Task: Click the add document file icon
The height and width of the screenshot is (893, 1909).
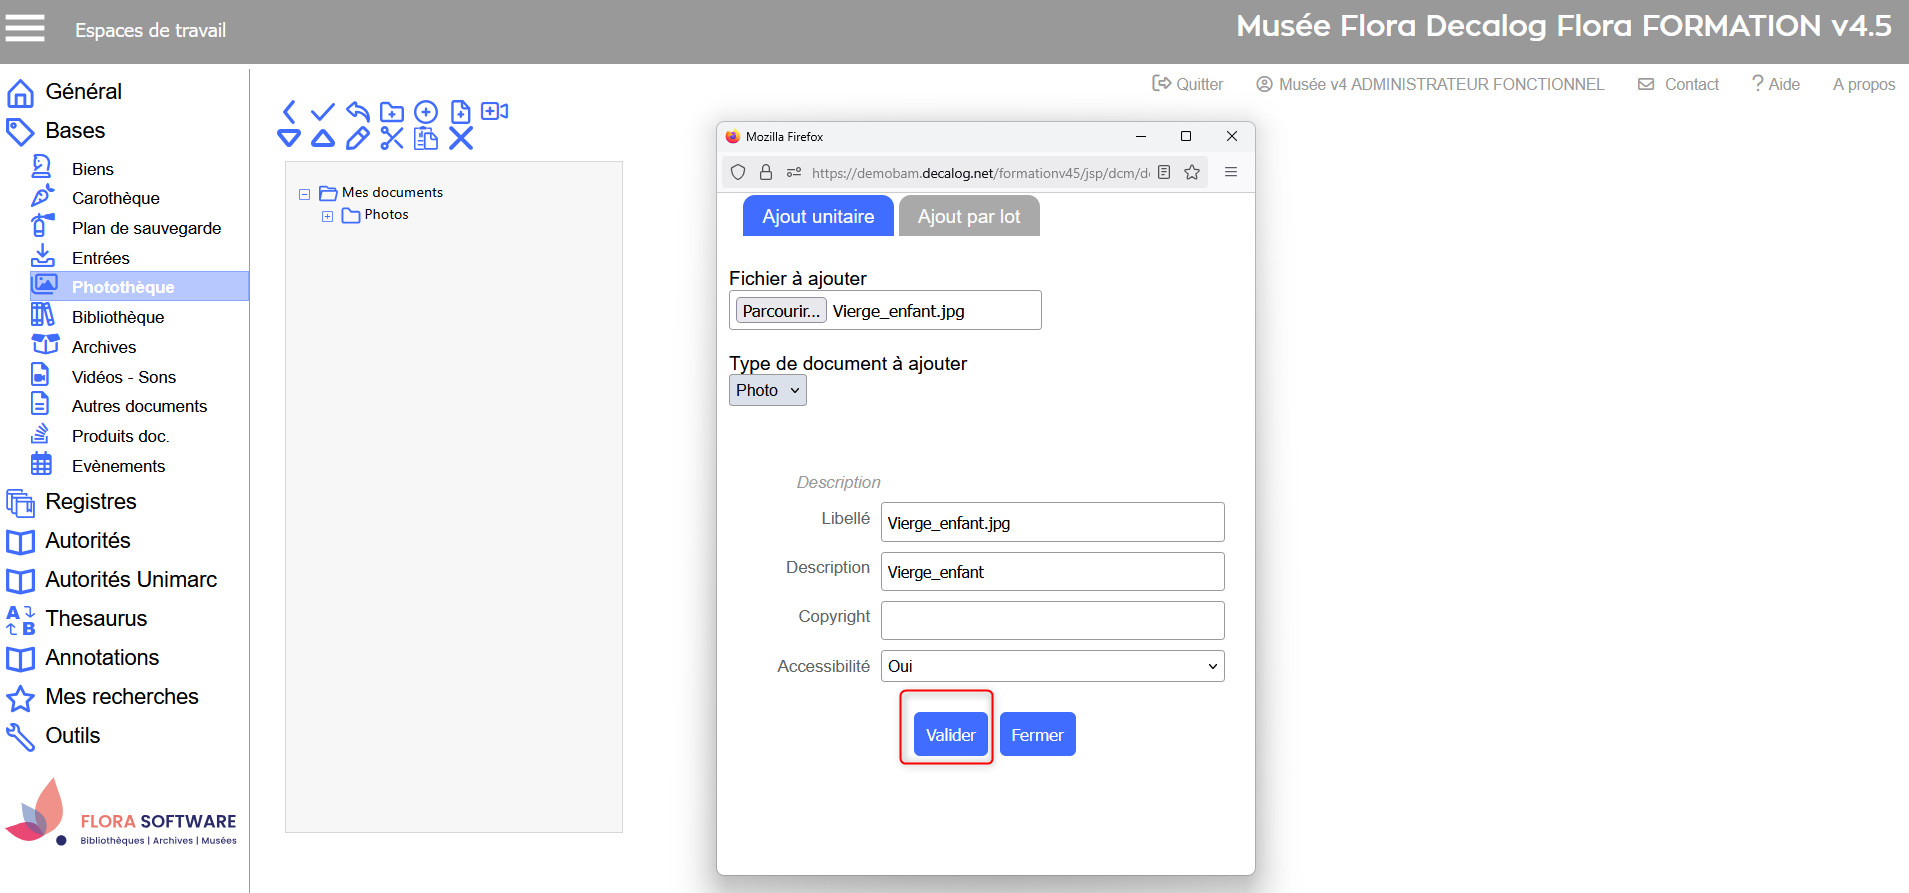Action: pos(460,112)
